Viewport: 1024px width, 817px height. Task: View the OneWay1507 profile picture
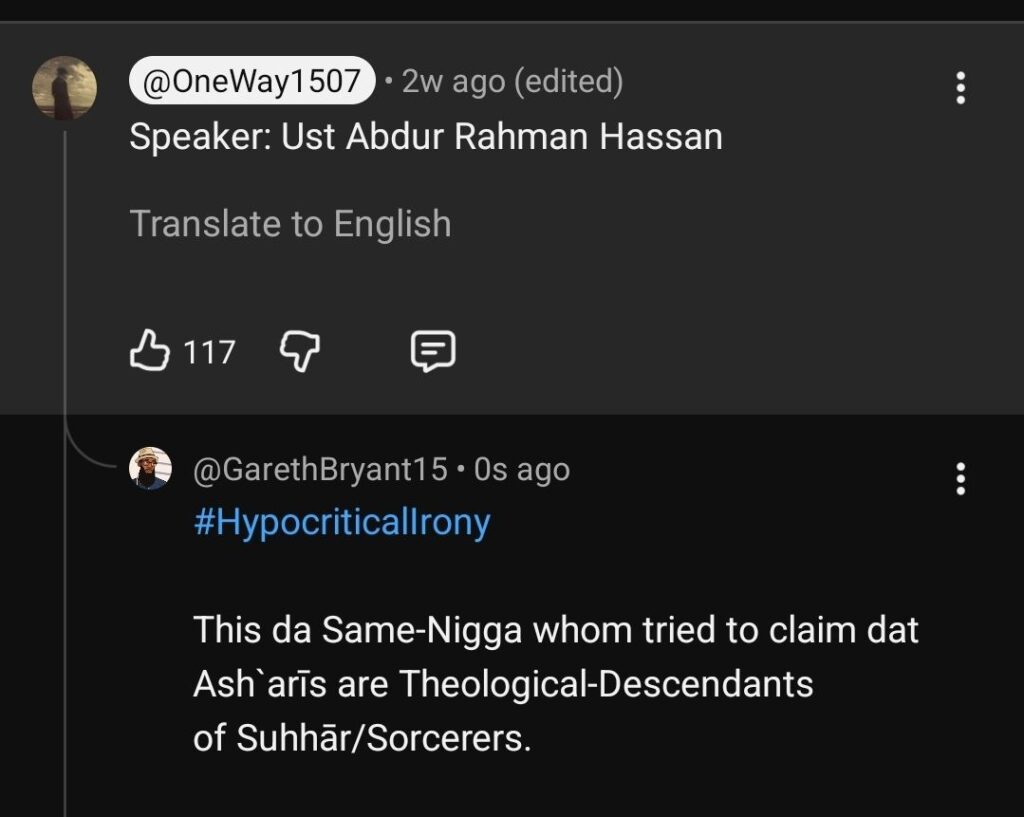point(65,88)
